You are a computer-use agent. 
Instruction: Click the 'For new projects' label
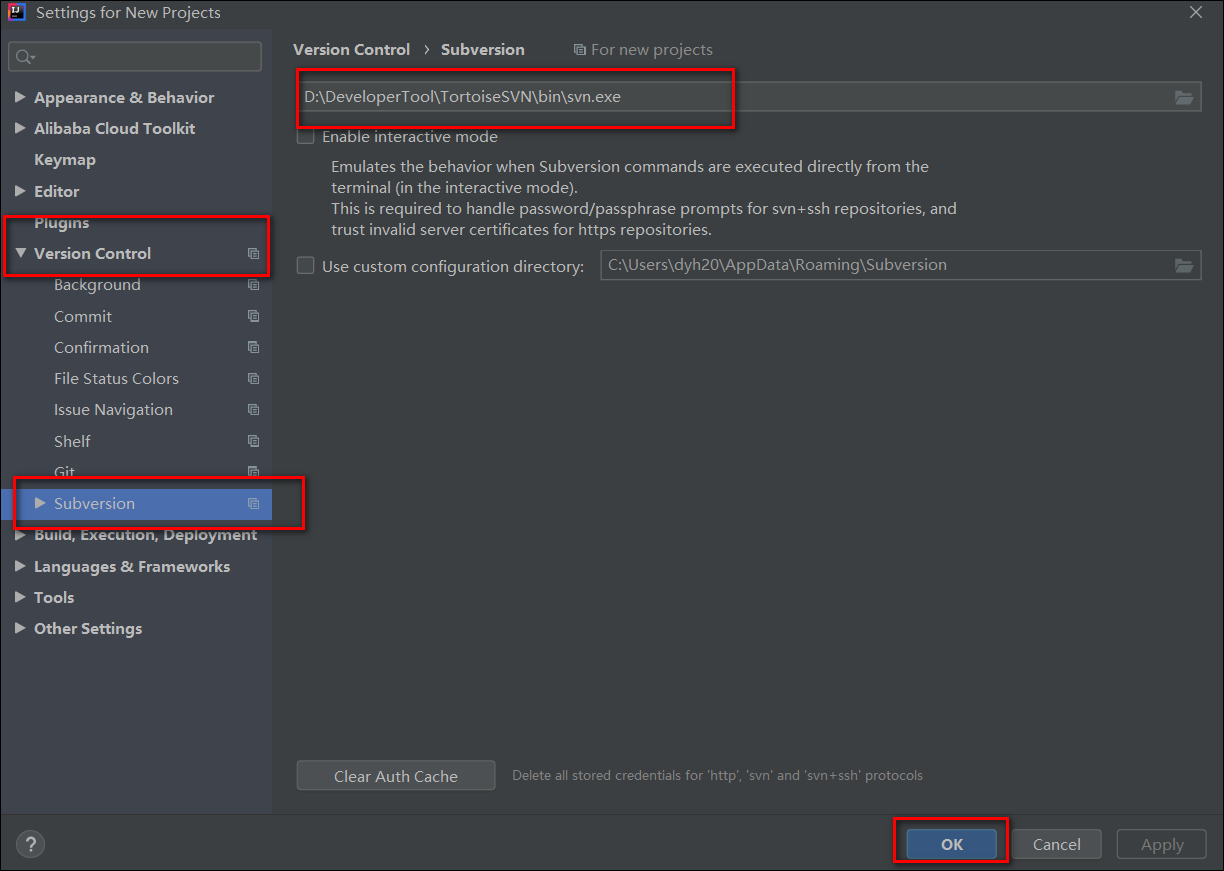652,50
